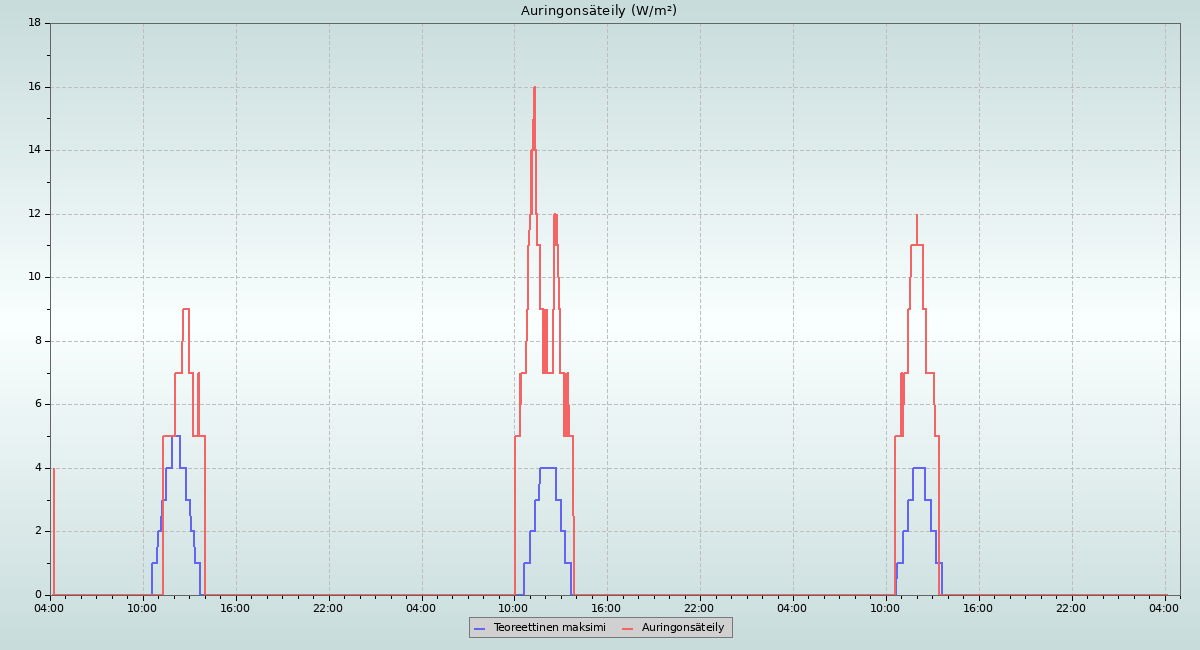Click the Auringonsäteily legend label
The image size is (1200, 650).
[683, 628]
